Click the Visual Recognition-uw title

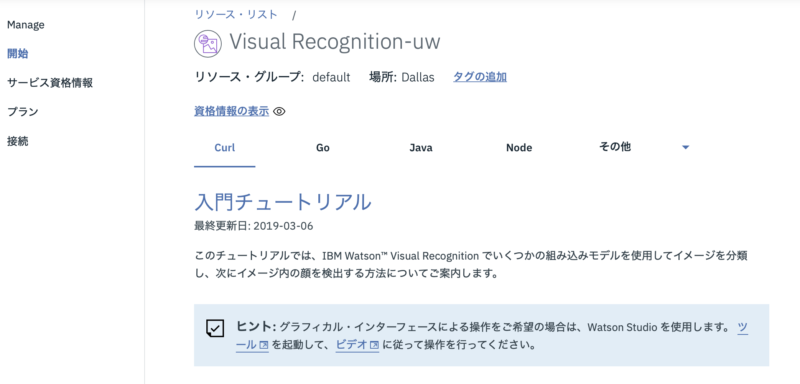click(x=335, y=42)
